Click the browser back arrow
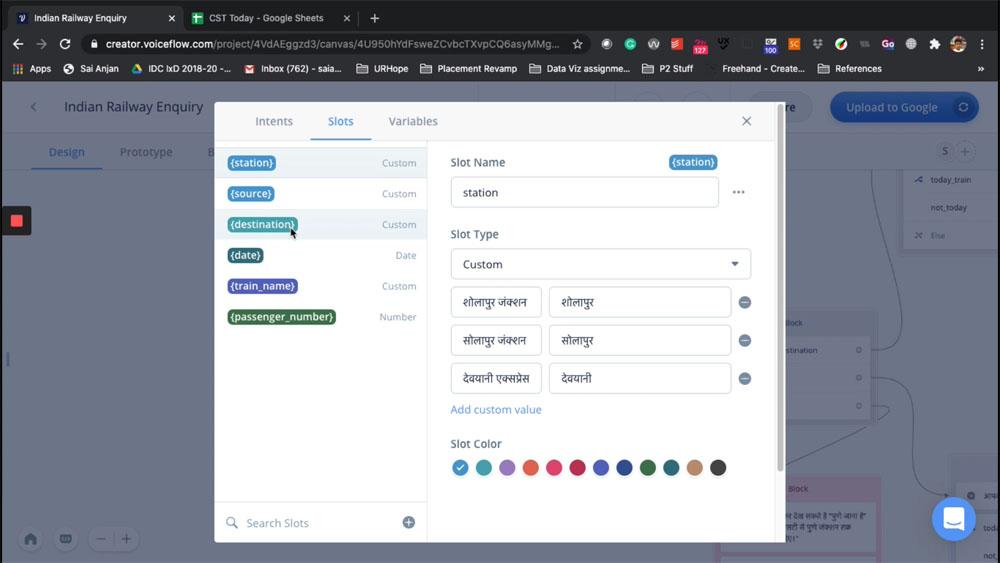The height and width of the screenshot is (563, 1000). (x=18, y=44)
